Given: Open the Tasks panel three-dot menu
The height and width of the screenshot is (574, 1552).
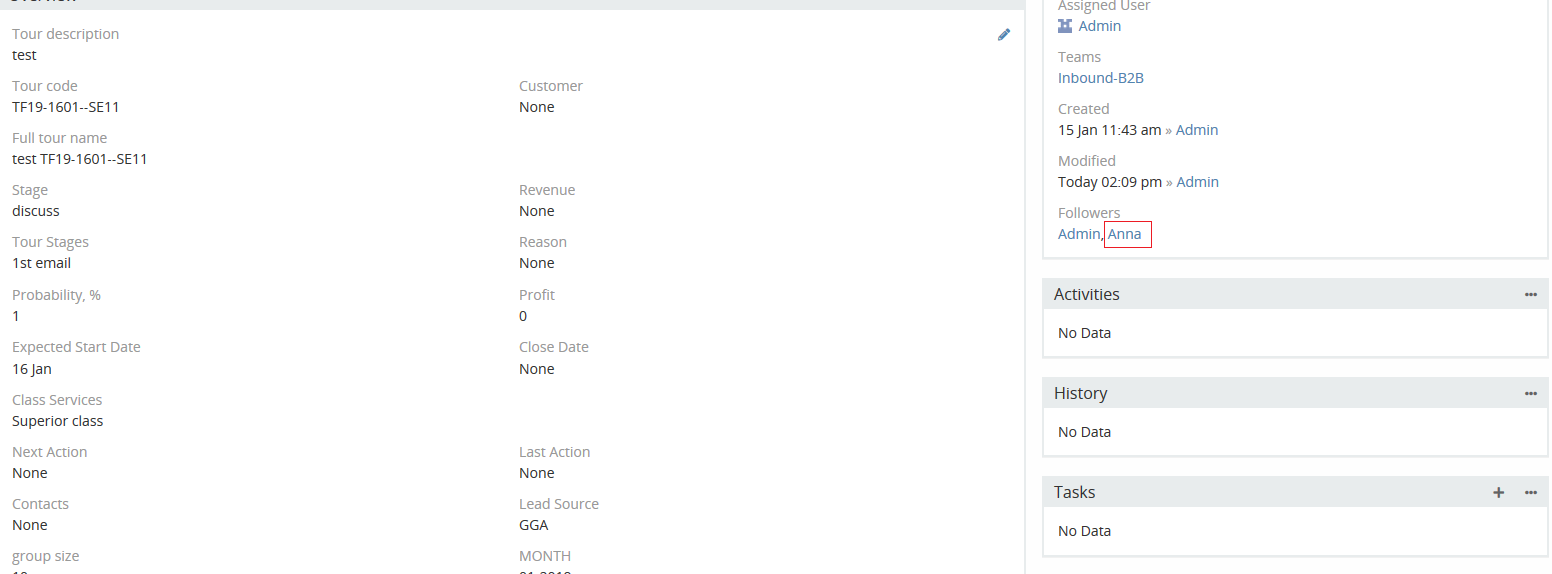Looking at the screenshot, I should [x=1530, y=492].
